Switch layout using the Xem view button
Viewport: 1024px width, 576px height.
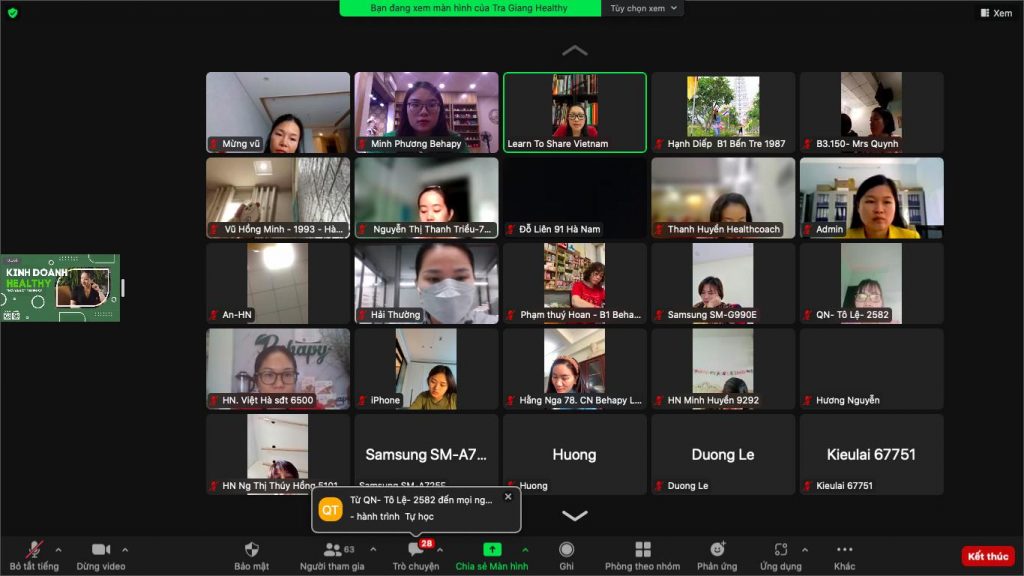[997, 12]
